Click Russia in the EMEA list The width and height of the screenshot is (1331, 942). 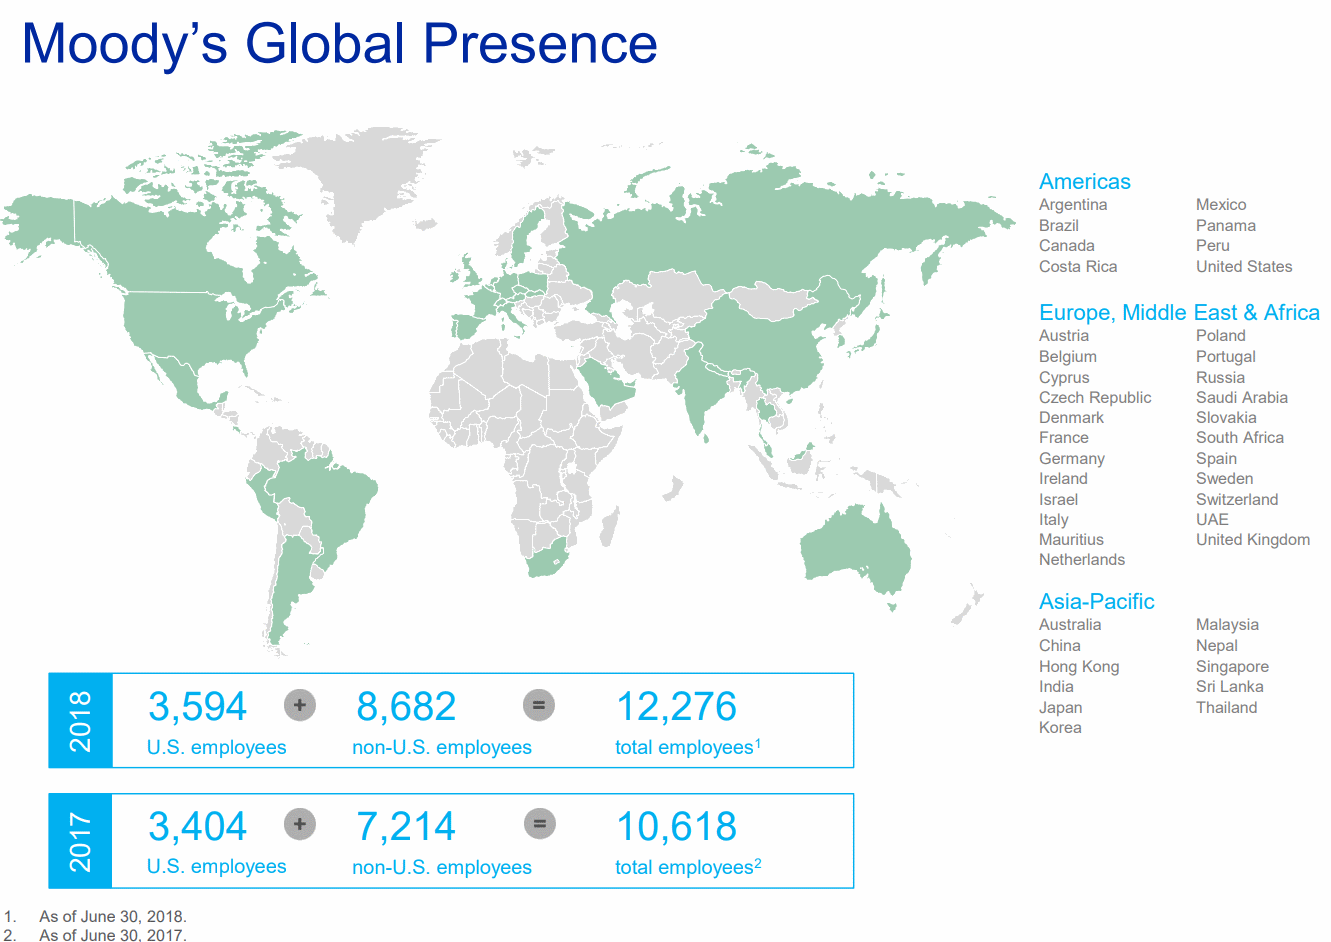[x=1220, y=378]
